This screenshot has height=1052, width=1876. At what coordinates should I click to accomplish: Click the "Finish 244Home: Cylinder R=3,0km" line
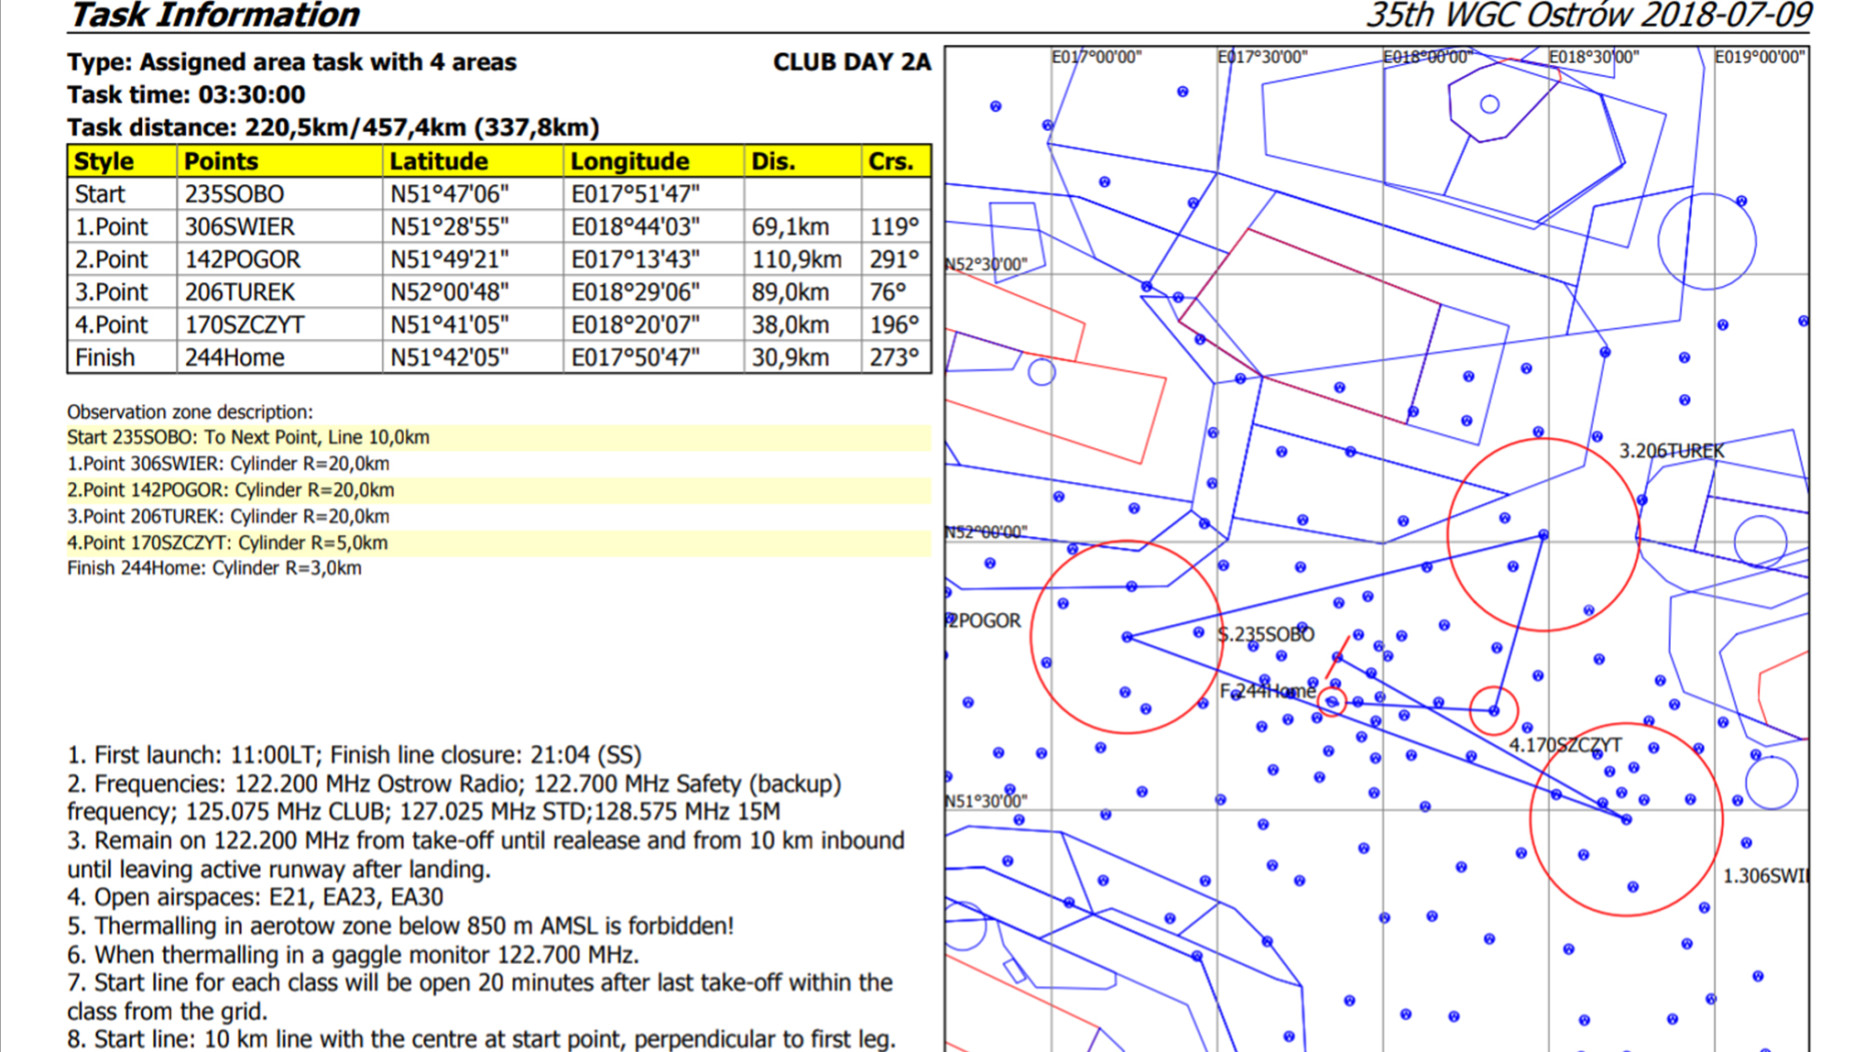point(214,568)
